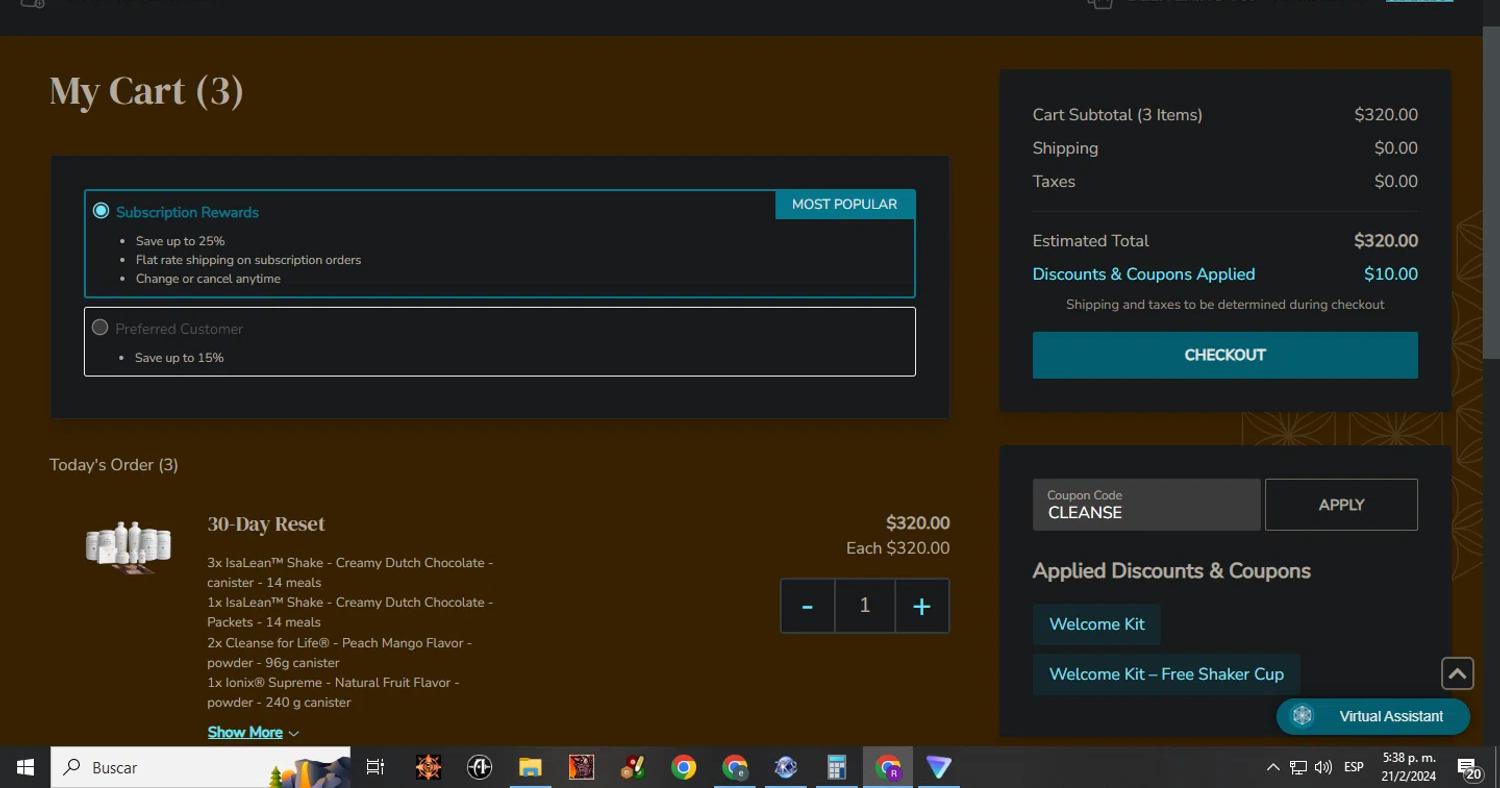
Task: Click the 'Change or cancel anytime' text
Action: [x=208, y=279]
